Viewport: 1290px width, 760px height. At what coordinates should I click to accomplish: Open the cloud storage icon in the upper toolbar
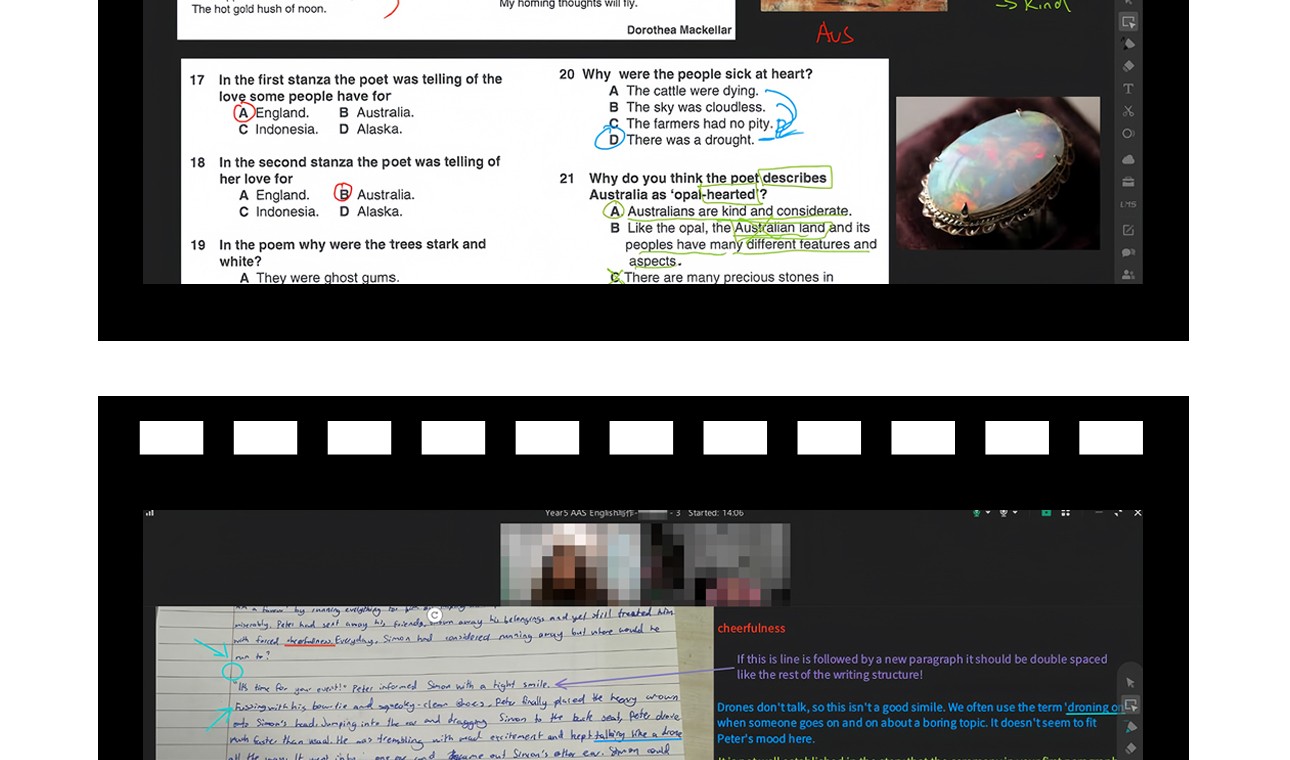1128,159
